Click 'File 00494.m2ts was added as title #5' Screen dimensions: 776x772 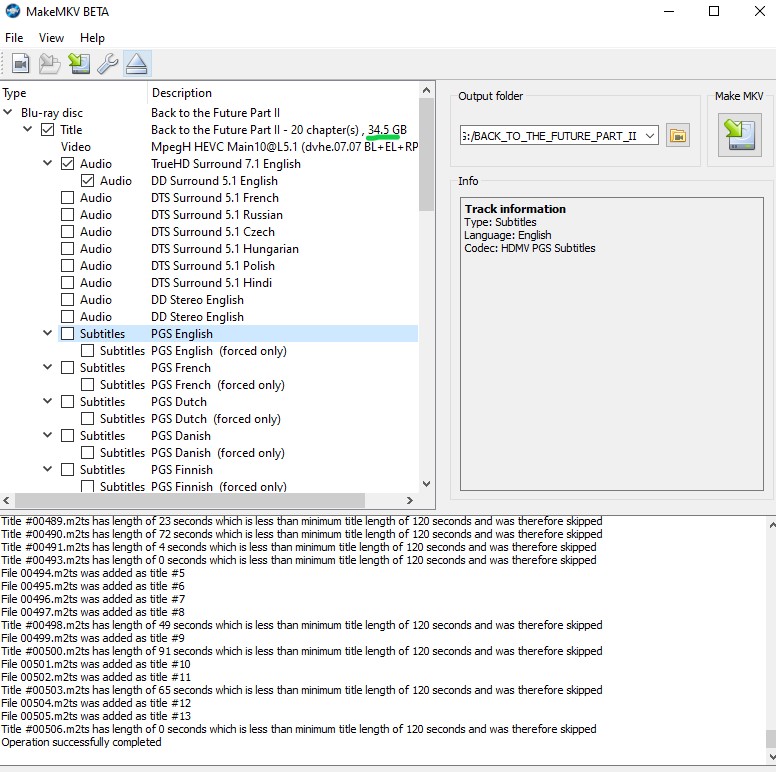[x=93, y=573]
